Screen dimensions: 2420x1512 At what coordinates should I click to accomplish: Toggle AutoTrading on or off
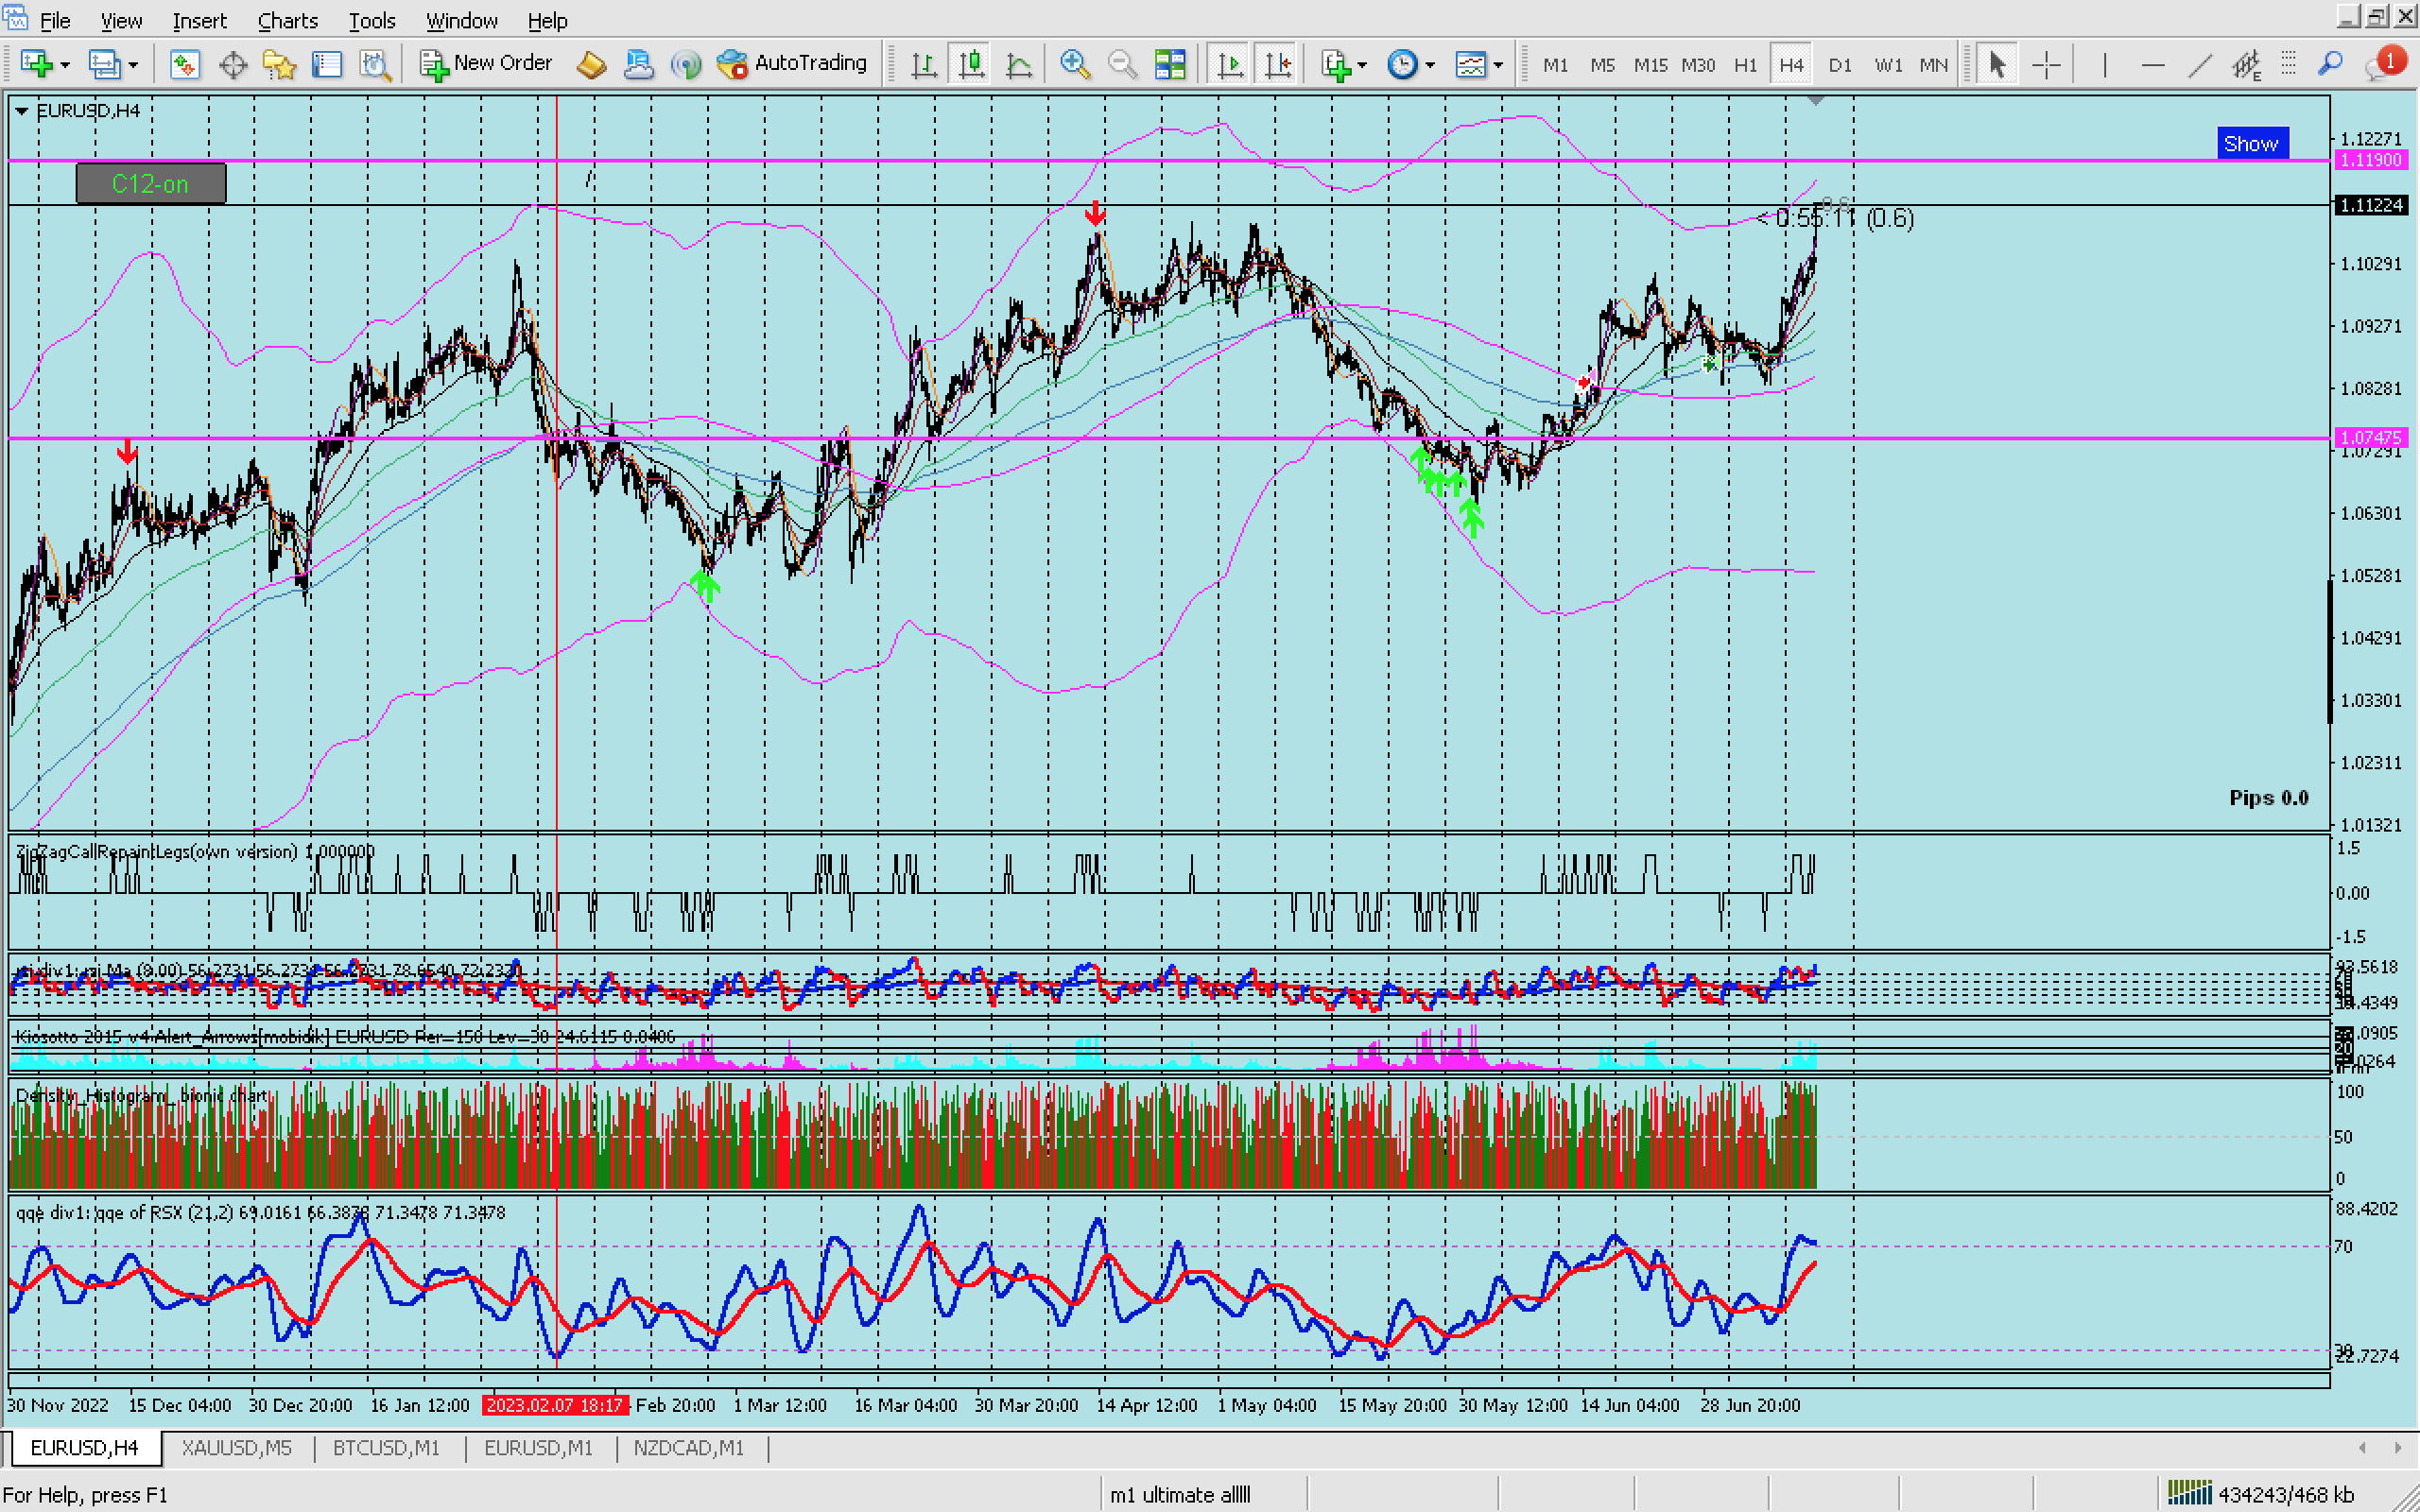(793, 64)
